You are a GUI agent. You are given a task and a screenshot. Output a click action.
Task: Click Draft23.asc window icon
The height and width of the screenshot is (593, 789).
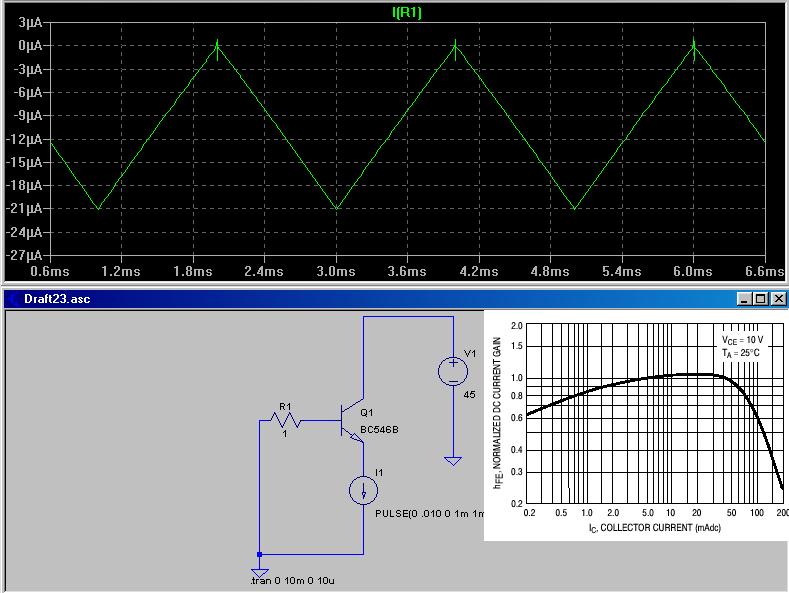click(x=13, y=299)
